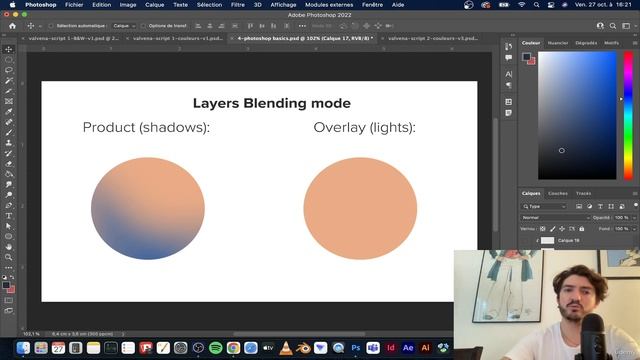The width and height of the screenshot is (640, 360).
Task: Select the Clone Stamp tool
Action: pos(9,143)
